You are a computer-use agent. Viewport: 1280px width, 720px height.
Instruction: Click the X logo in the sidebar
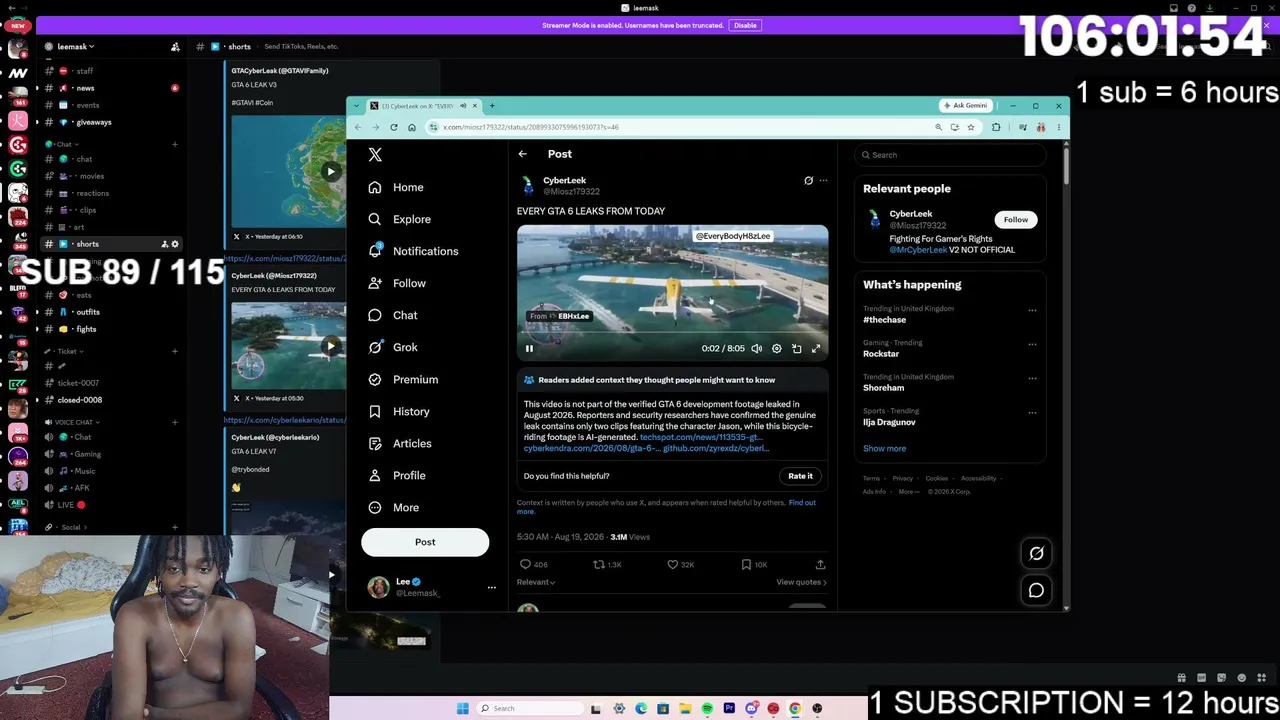pos(375,155)
